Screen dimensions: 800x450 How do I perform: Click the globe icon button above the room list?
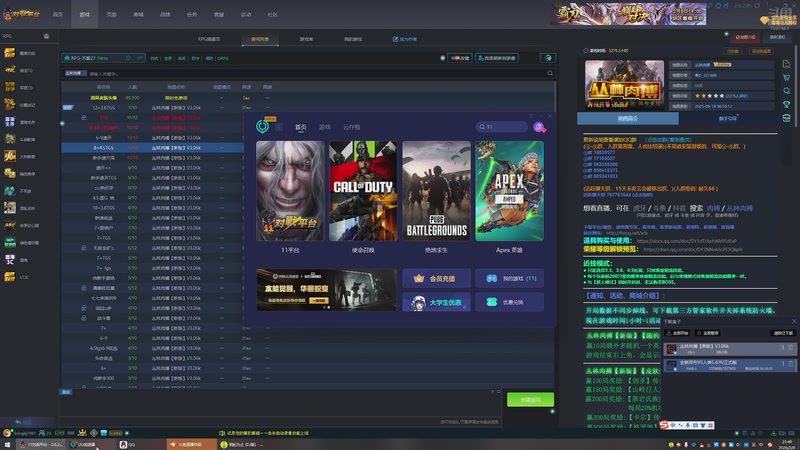pyautogui.click(x=548, y=58)
